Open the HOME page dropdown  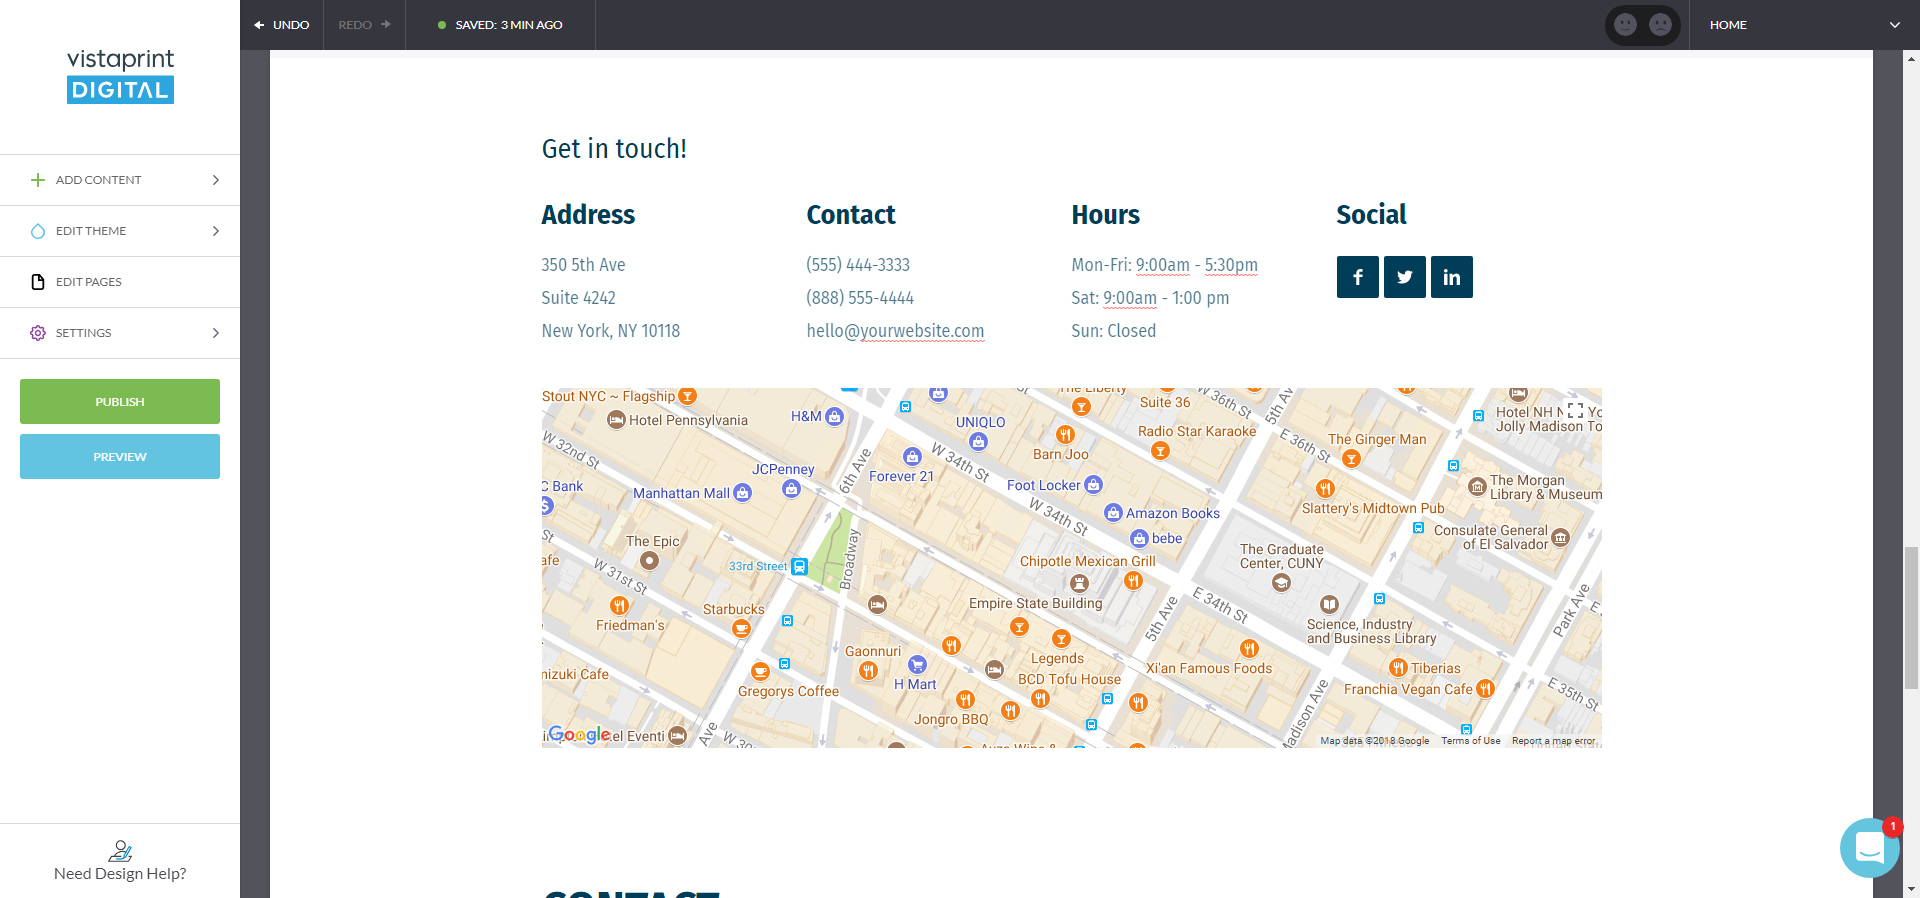(1804, 25)
